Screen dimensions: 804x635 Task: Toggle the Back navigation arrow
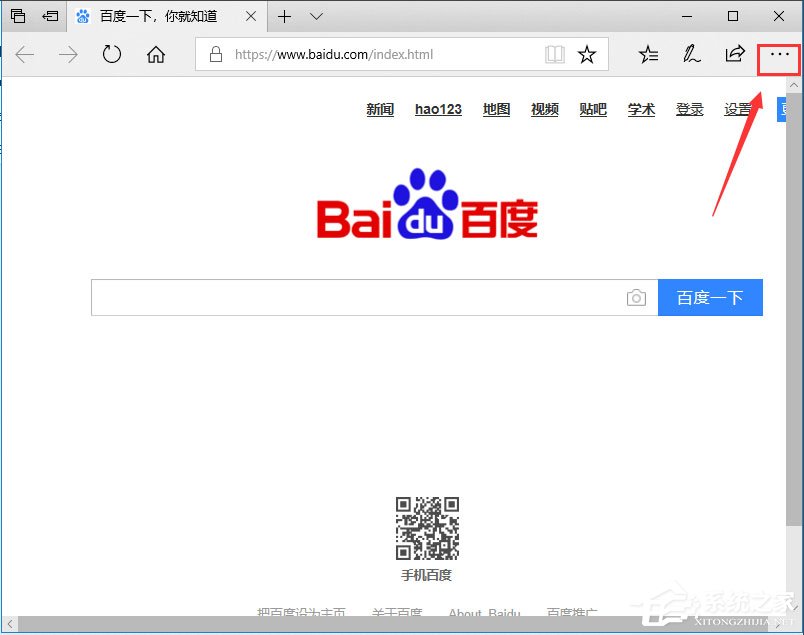coord(24,56)
